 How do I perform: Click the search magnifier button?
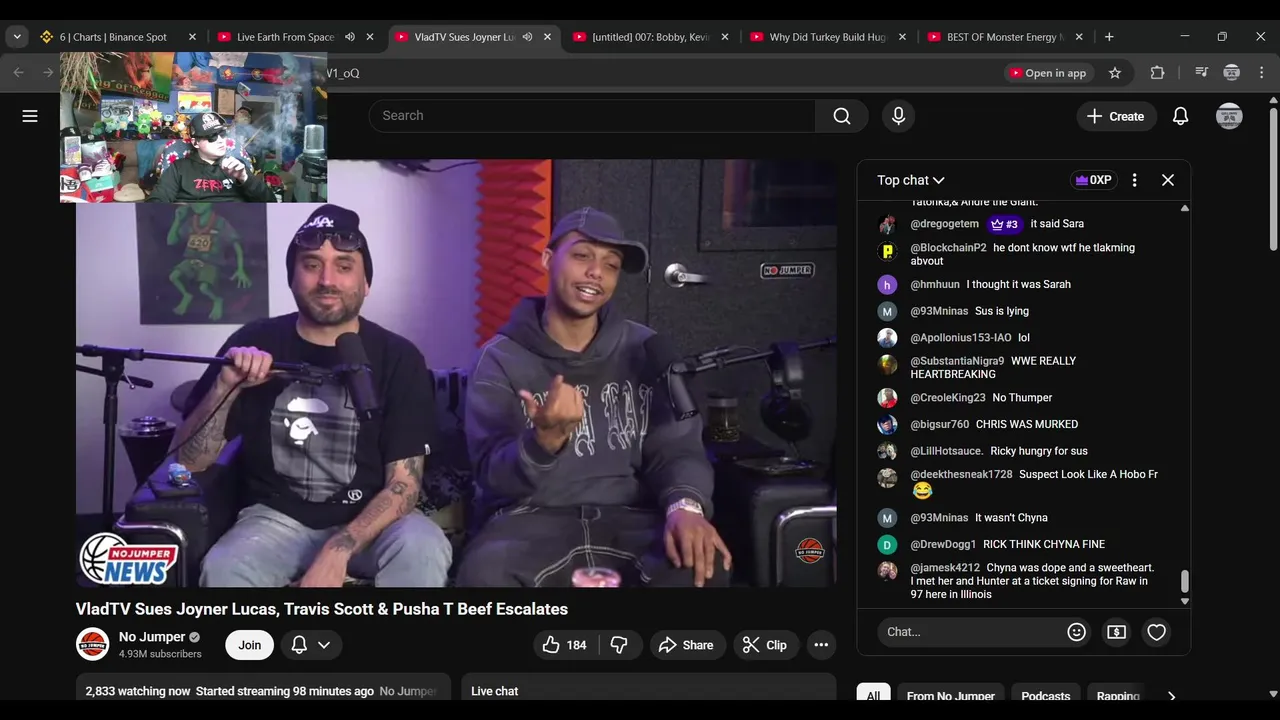tap(842, 116)
